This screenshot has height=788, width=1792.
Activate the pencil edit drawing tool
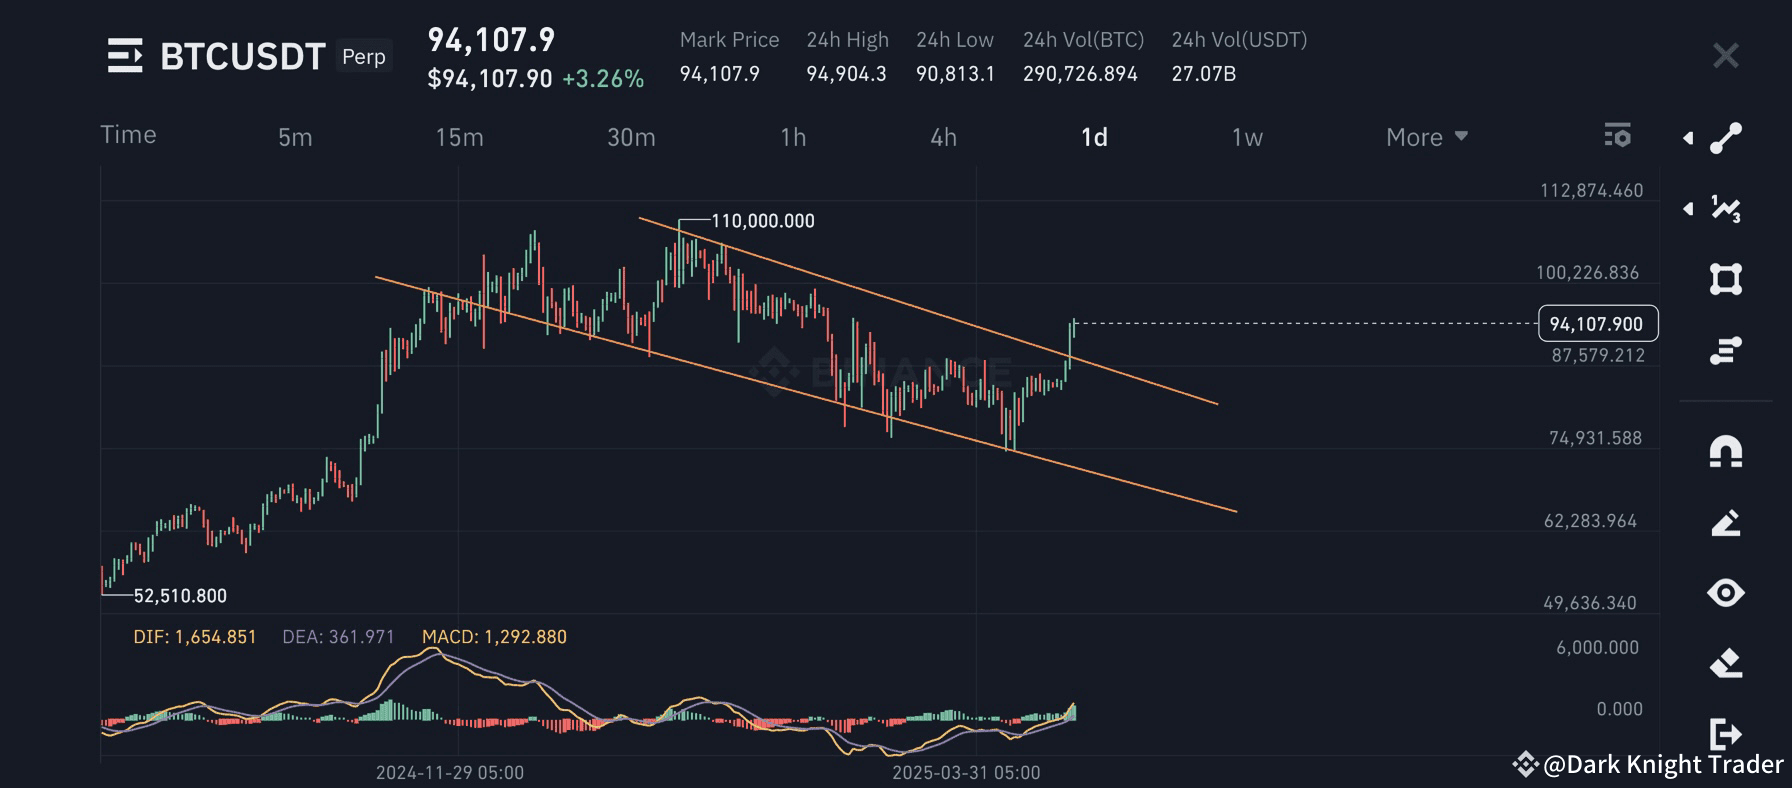click(1726, 522)
